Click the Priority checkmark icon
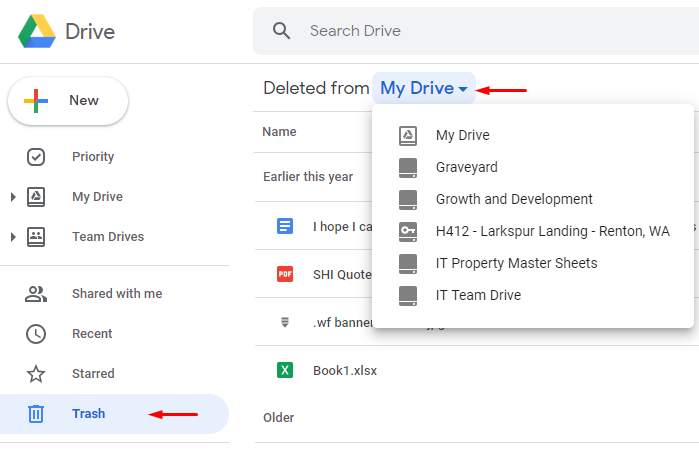Screen dimensions: 699x450 (36, 157)
